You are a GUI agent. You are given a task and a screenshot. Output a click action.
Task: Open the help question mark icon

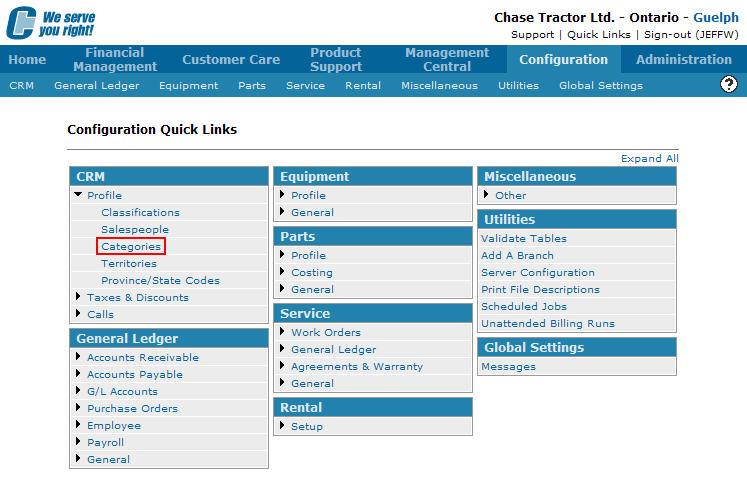[x=728, y=84]
